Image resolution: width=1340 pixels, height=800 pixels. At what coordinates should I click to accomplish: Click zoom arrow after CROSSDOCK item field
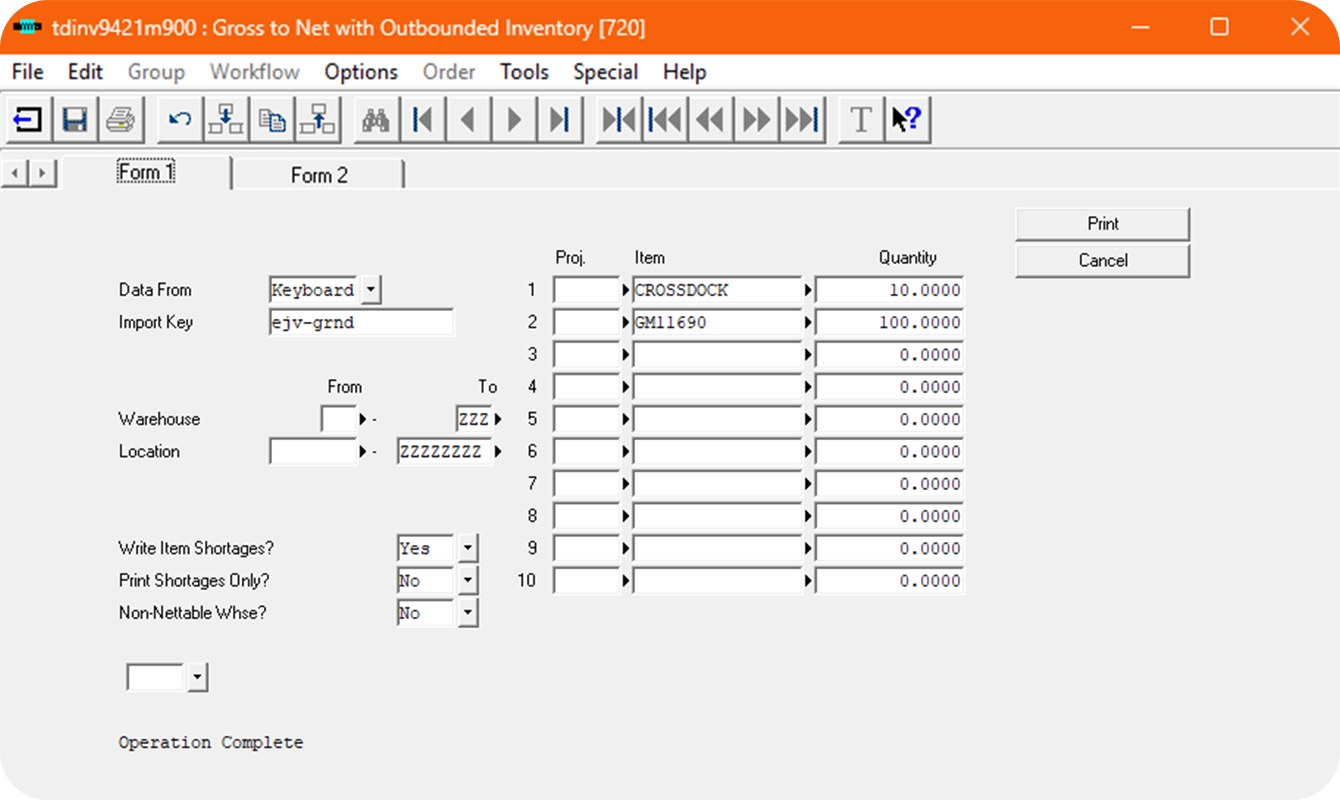point(808,290)
